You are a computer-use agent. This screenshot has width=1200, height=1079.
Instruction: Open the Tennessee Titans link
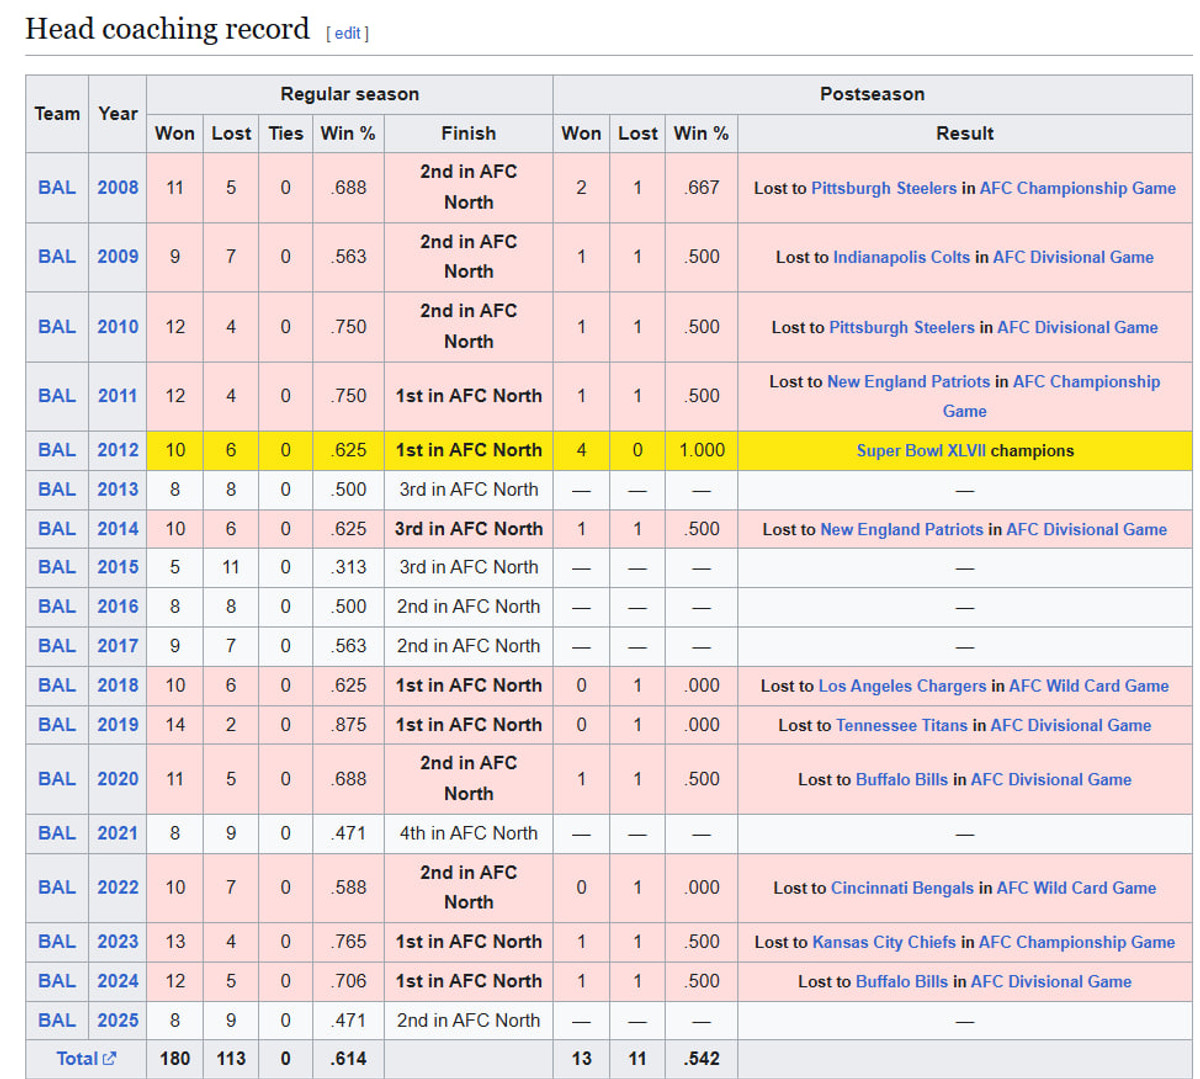point(901,725)
